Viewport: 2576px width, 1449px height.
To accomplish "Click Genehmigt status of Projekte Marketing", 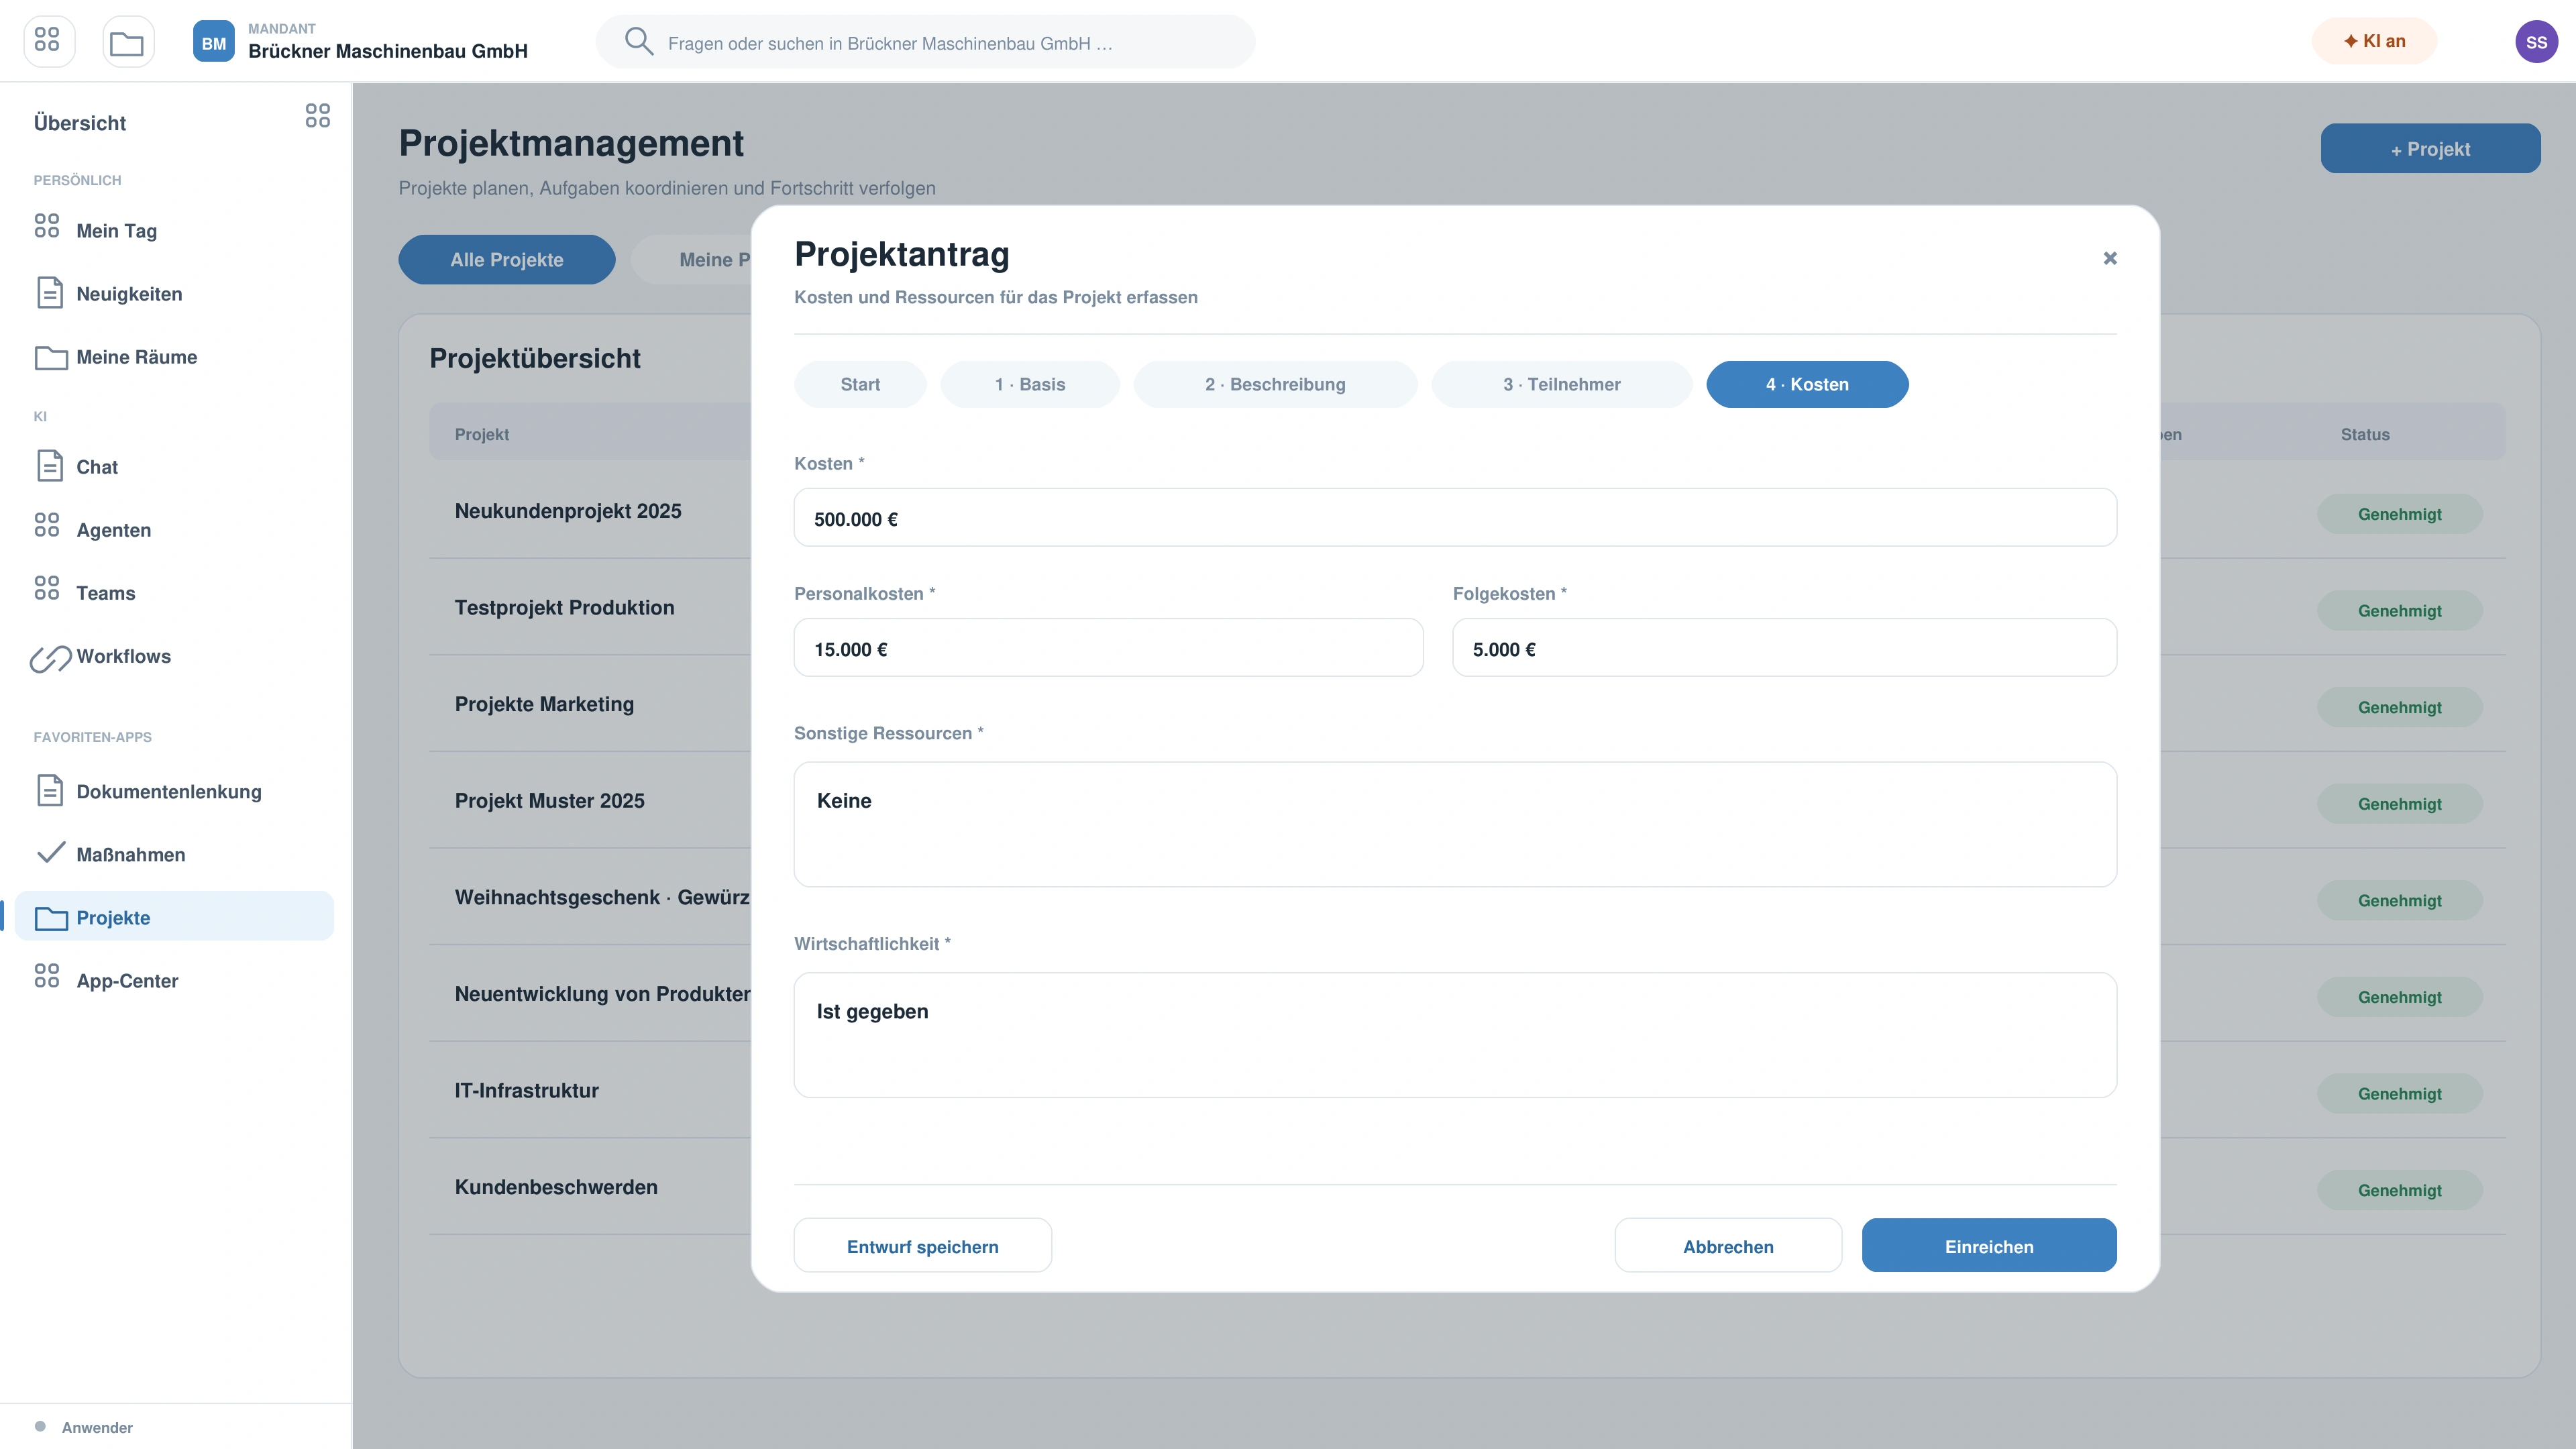I will coord(2399,707).
